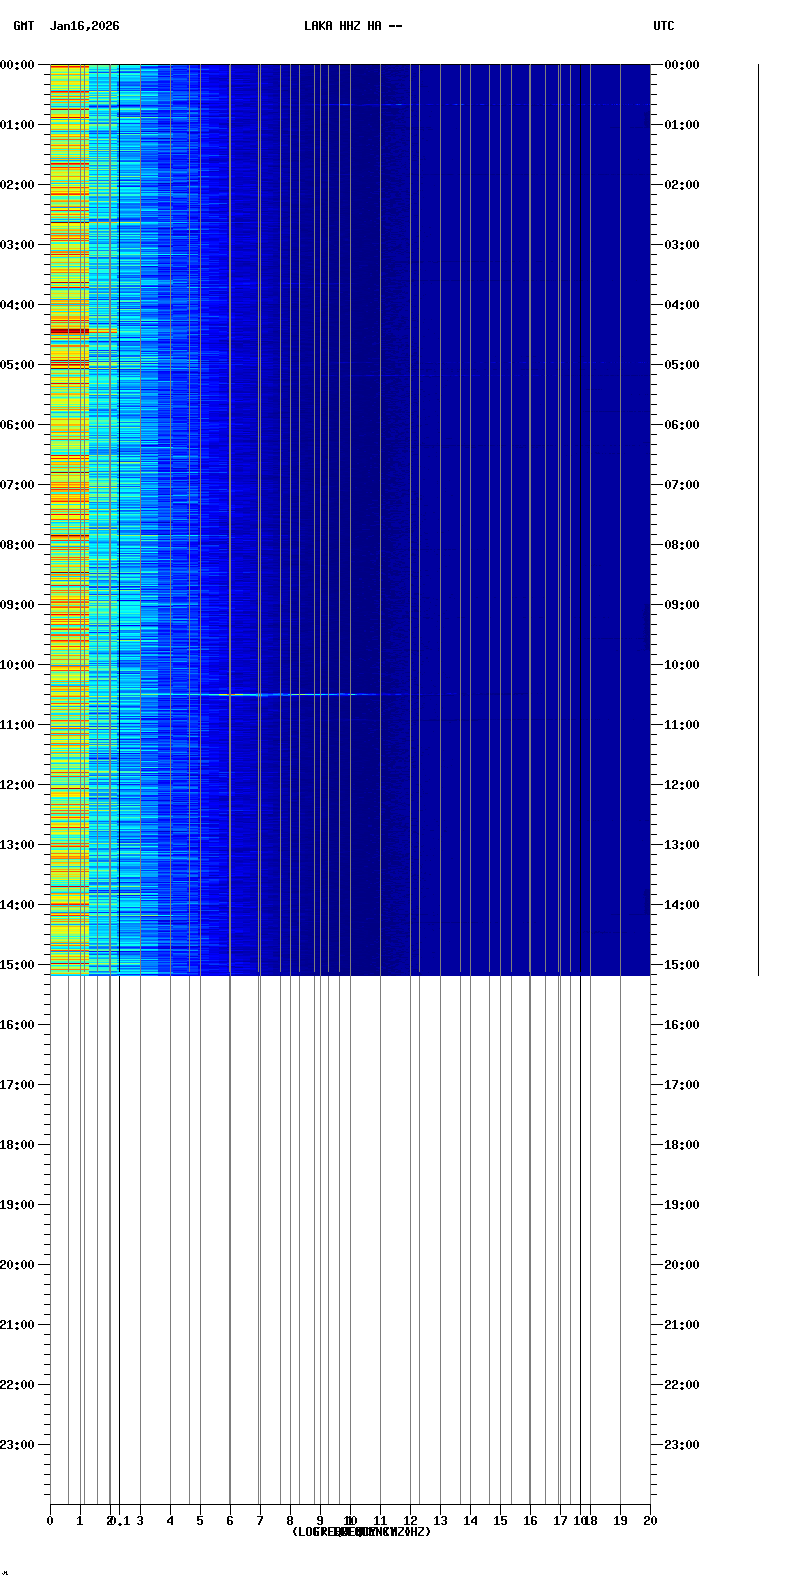The width and height of the screenshot is (802, 1584).
Task: Click the GMT label at top left
Action: tap(23, 26)
